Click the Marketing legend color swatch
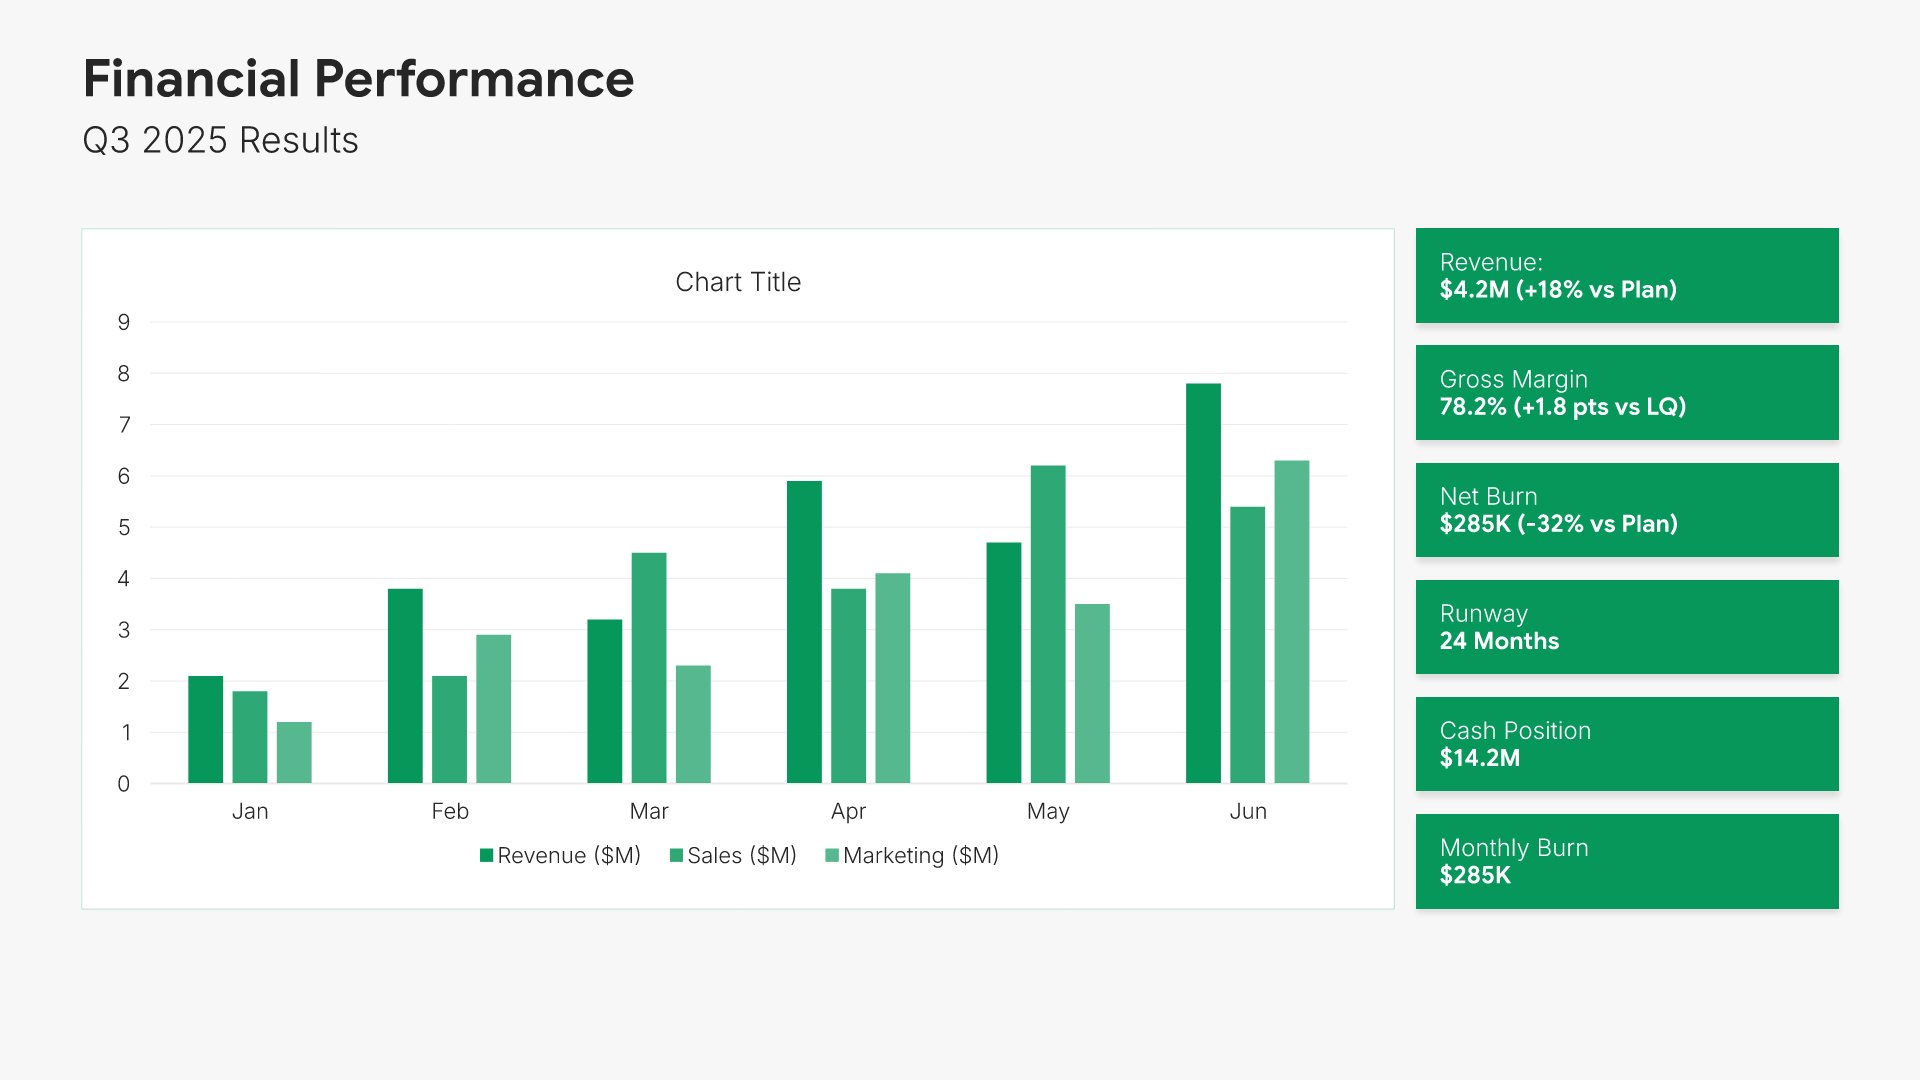Viewport: 1920px width, 1080px height. pos(832,855)
